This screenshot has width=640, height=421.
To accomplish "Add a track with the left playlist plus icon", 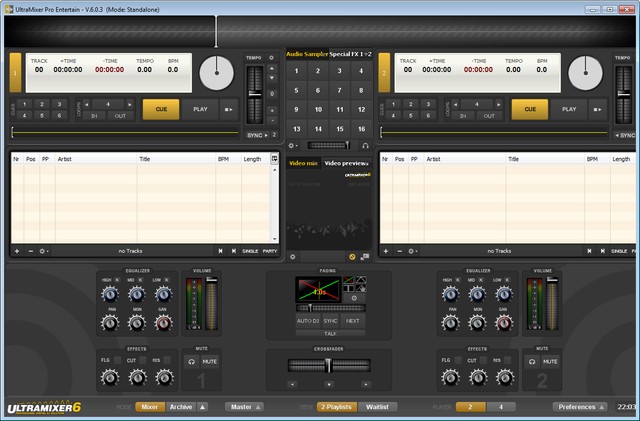I will coord(16,251).
